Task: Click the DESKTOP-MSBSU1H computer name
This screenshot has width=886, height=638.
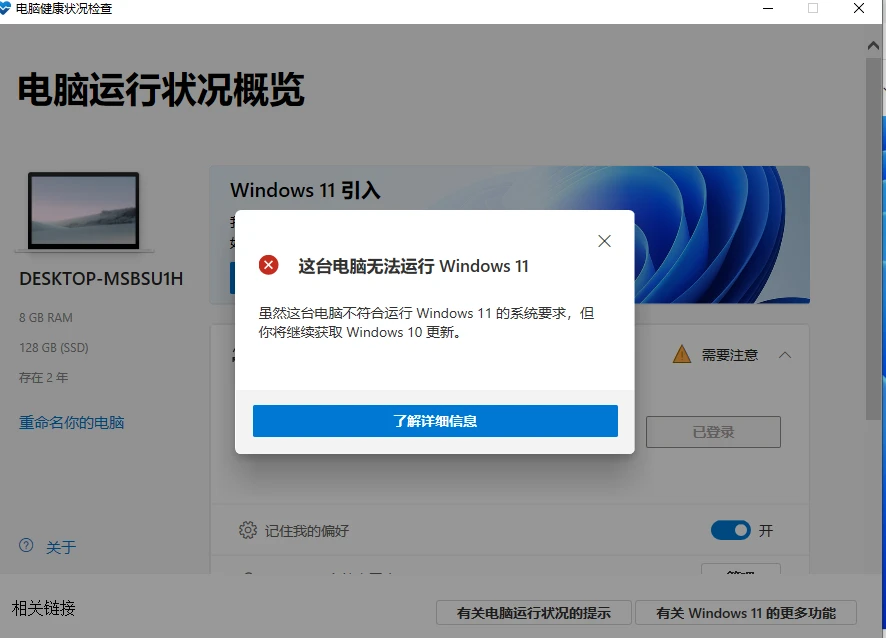Action: click(101, 279)
